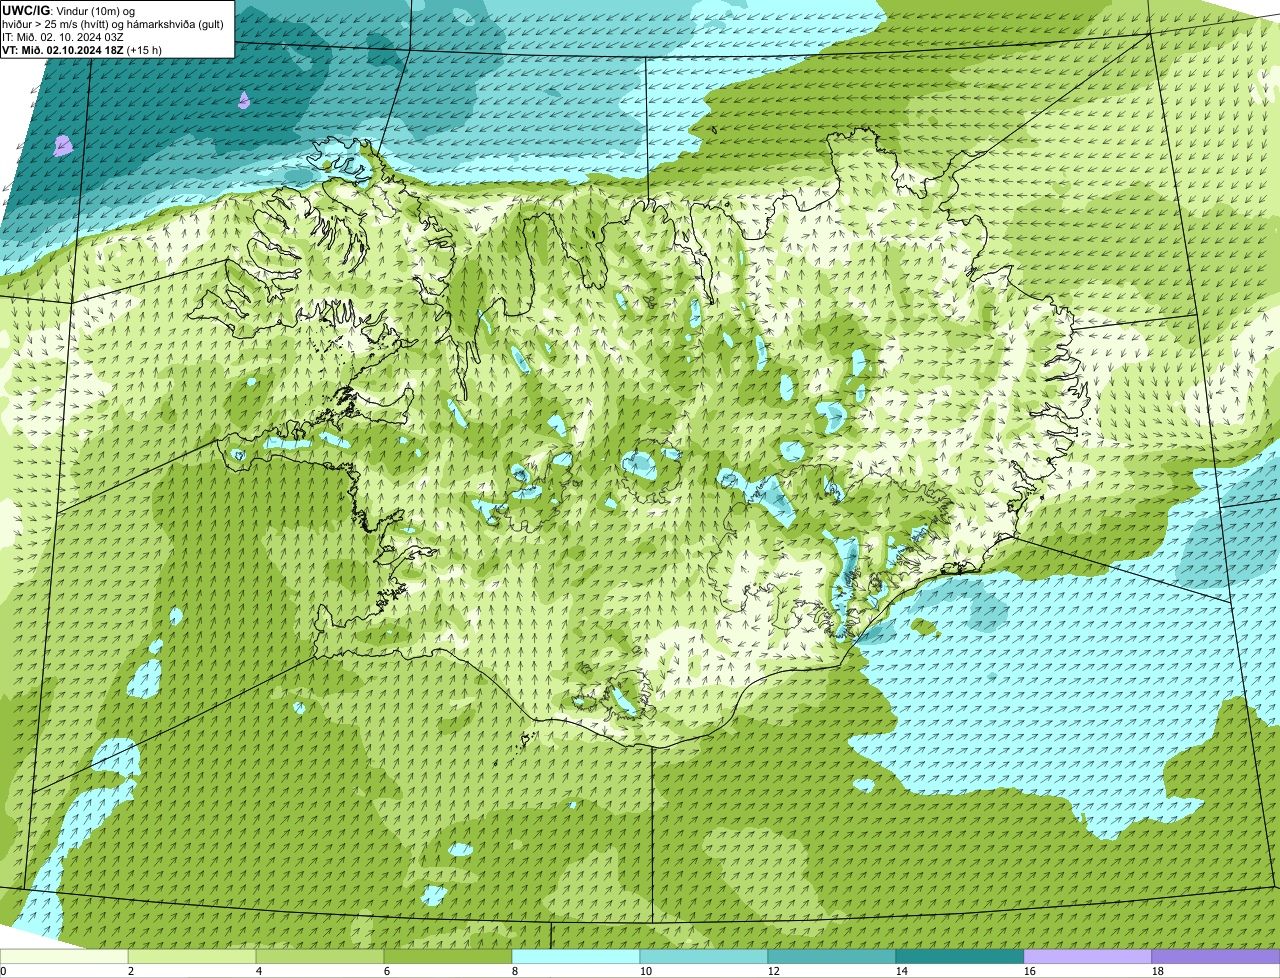1280x978 pixels.
Task: Click the 8–10 m/s pale cyan swatch
Action: 576,957
